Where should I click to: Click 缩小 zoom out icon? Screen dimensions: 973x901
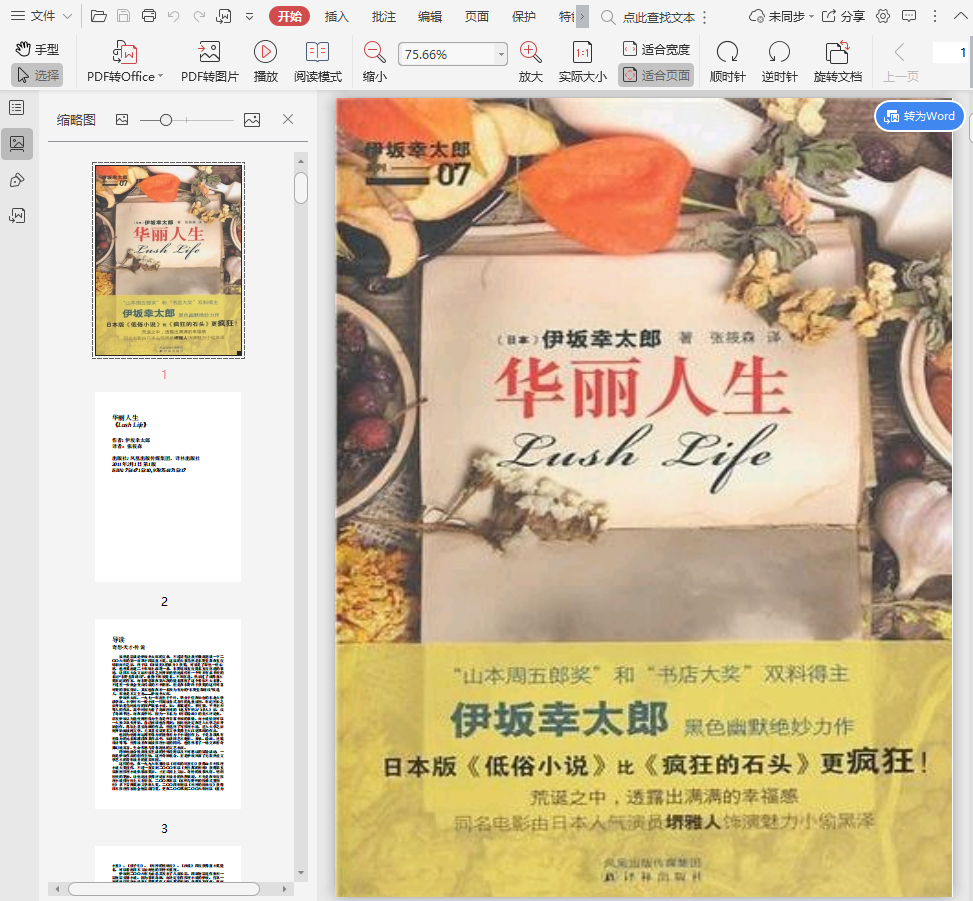coord(375,61)
